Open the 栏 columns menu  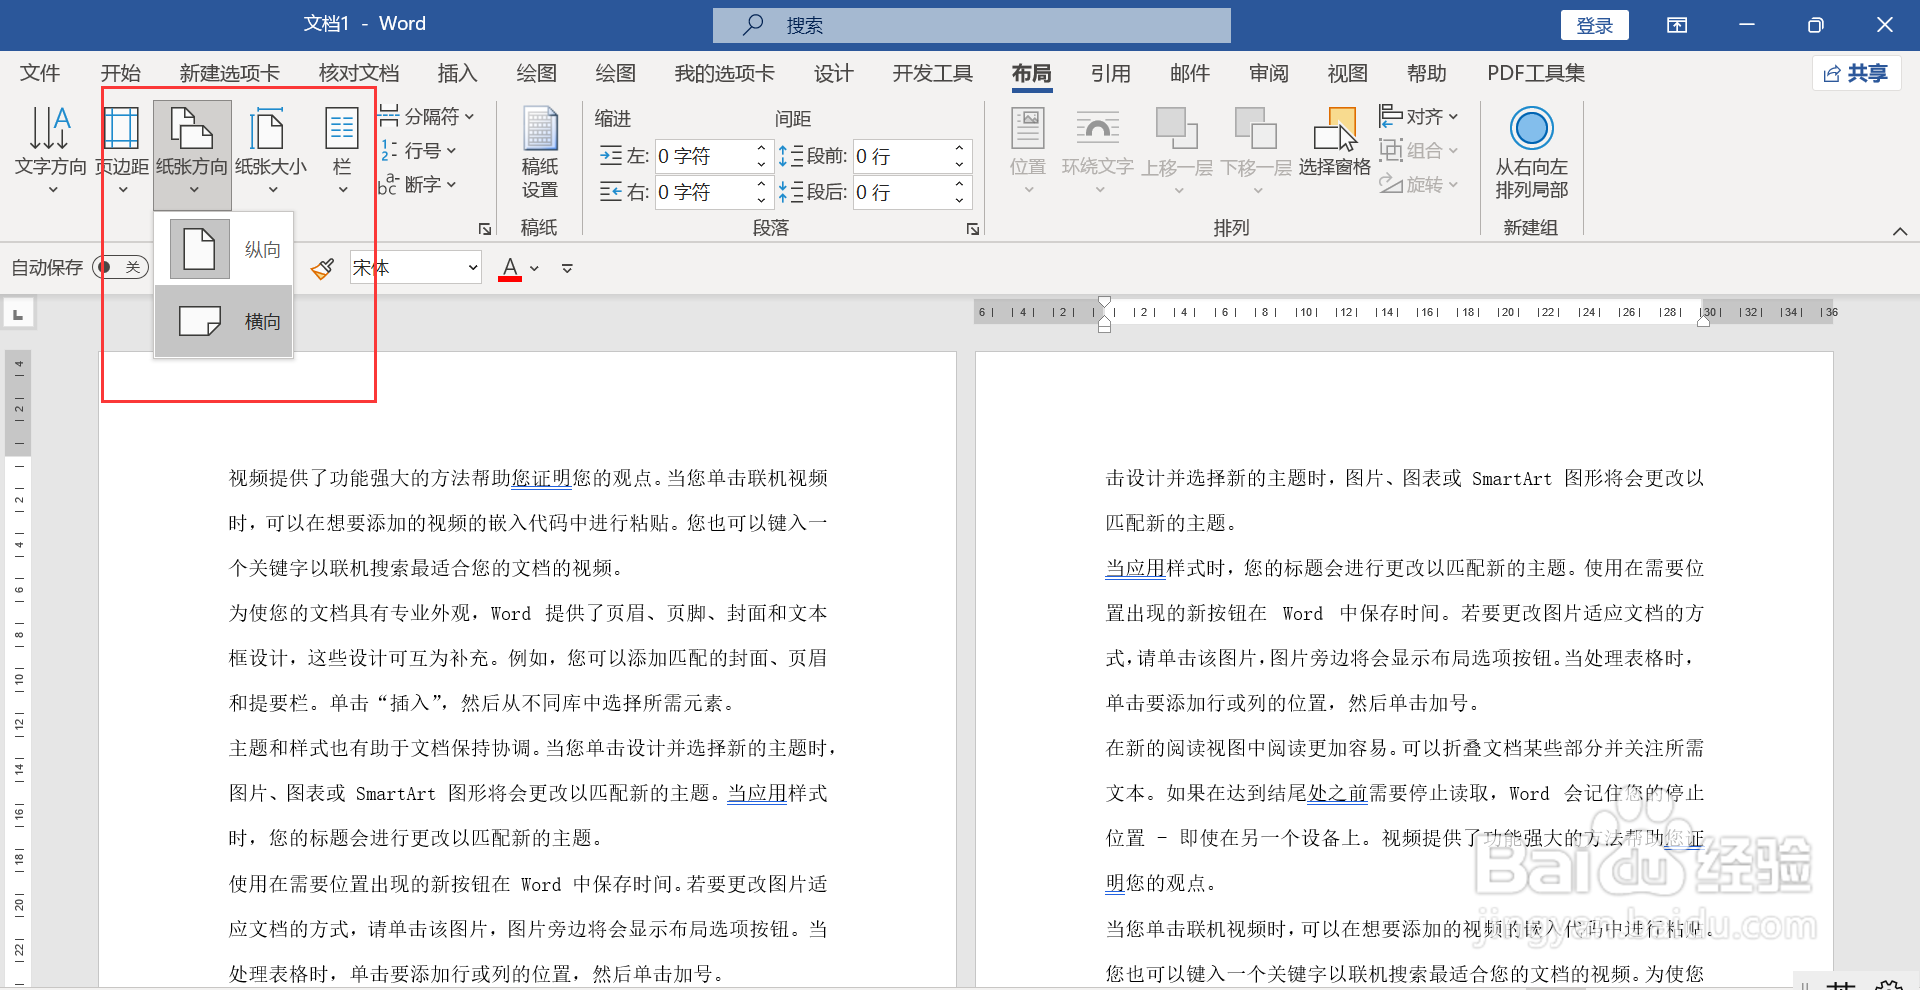tap(342, 150)
